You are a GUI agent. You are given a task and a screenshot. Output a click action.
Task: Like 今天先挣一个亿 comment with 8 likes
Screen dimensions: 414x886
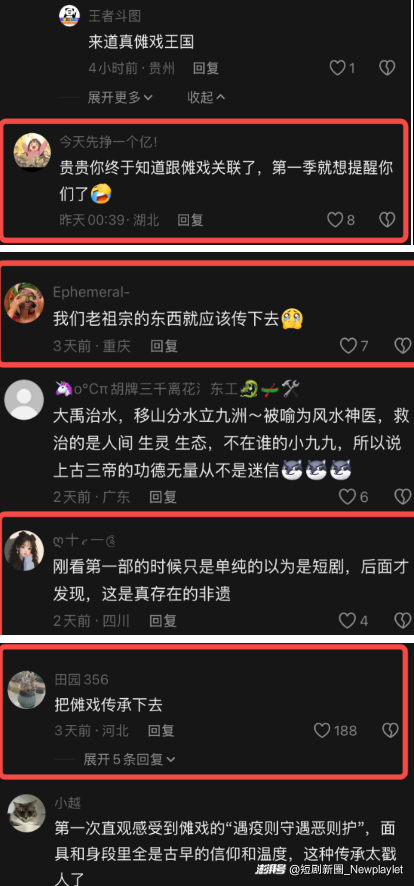pos(335,220)
